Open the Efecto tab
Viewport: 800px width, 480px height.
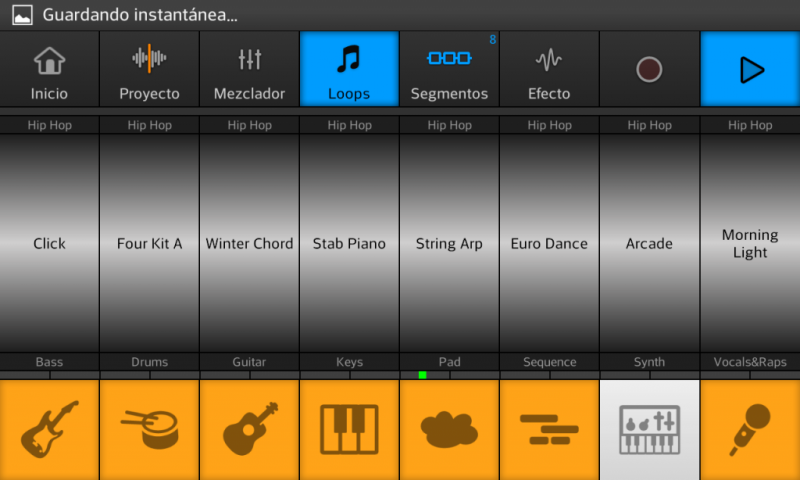point(549,69)
